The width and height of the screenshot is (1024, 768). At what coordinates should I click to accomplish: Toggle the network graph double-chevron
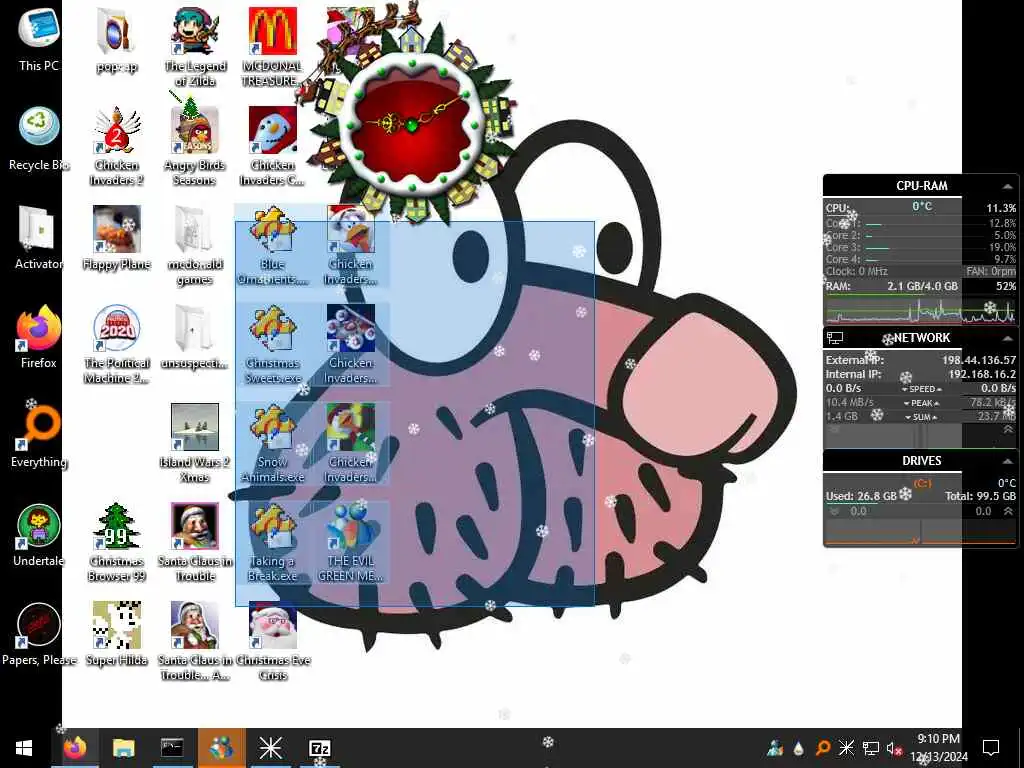click(x=1008, y=430)
